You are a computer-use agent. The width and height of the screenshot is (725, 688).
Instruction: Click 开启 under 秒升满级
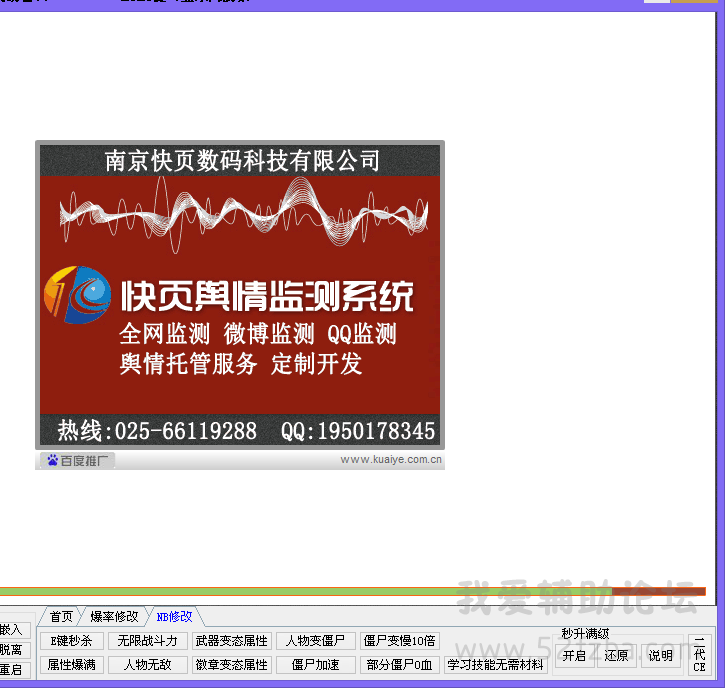pyautogui.click(x=574, y=656)
